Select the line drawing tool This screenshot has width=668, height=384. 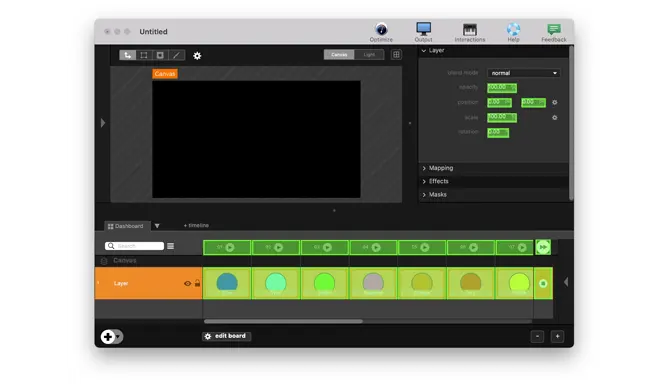tap(176, 55)
